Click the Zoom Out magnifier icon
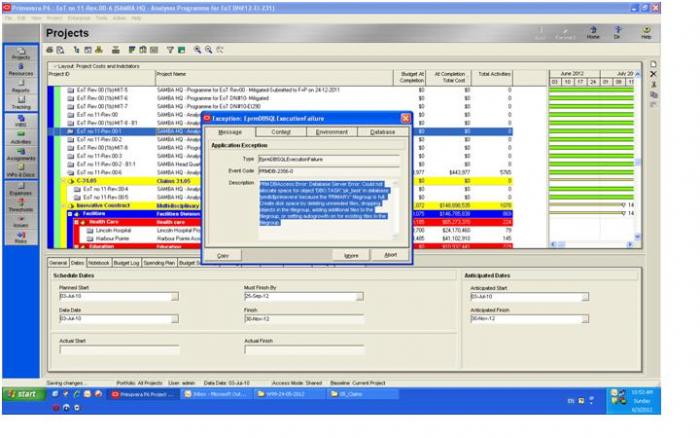Image resolution: width=700 pixels, height=438 pixels. pyautogui.click(x=208, y=50)
